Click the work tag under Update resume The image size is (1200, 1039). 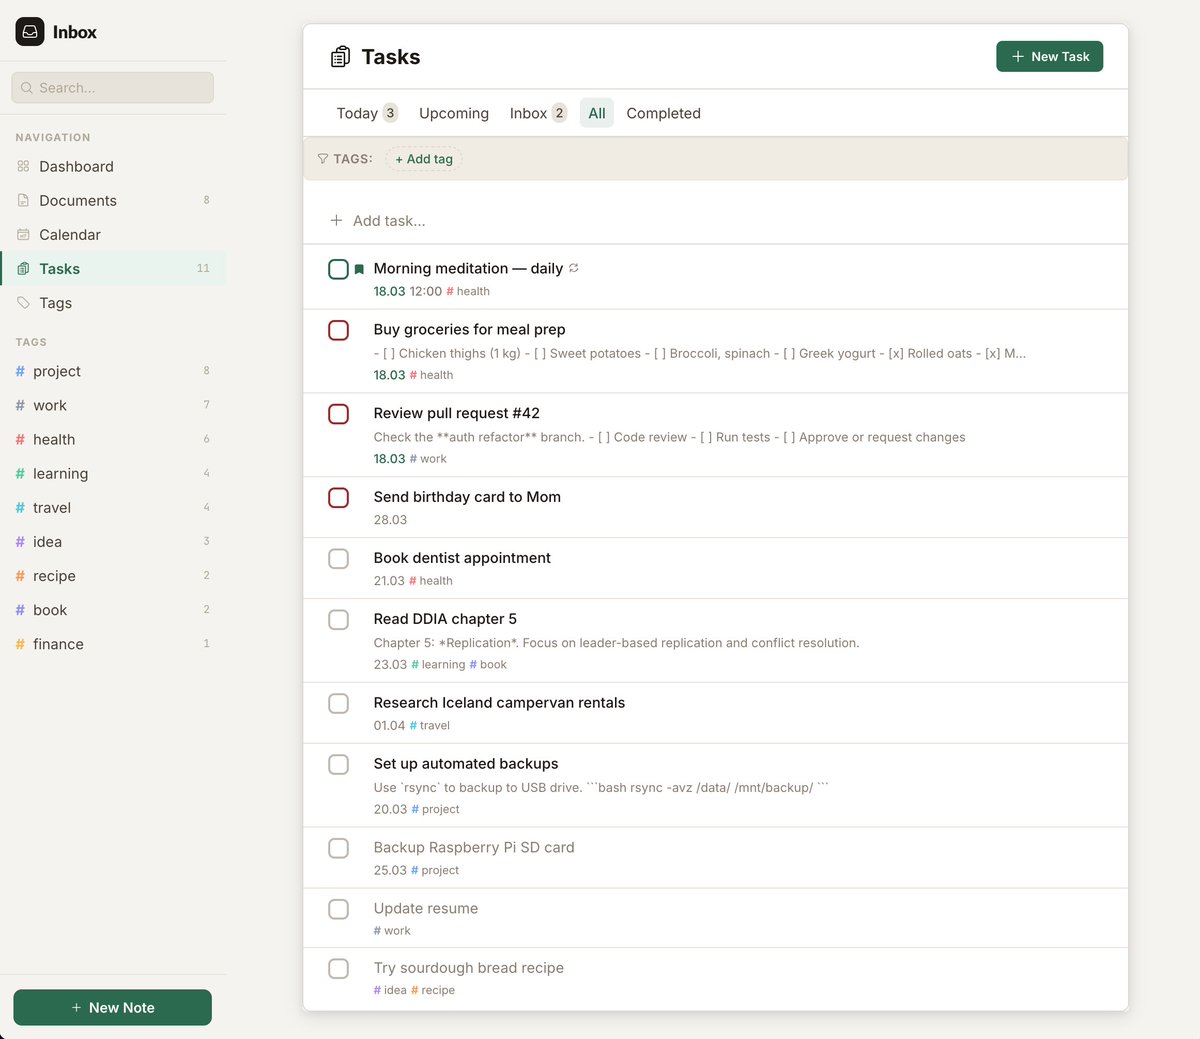392,931
